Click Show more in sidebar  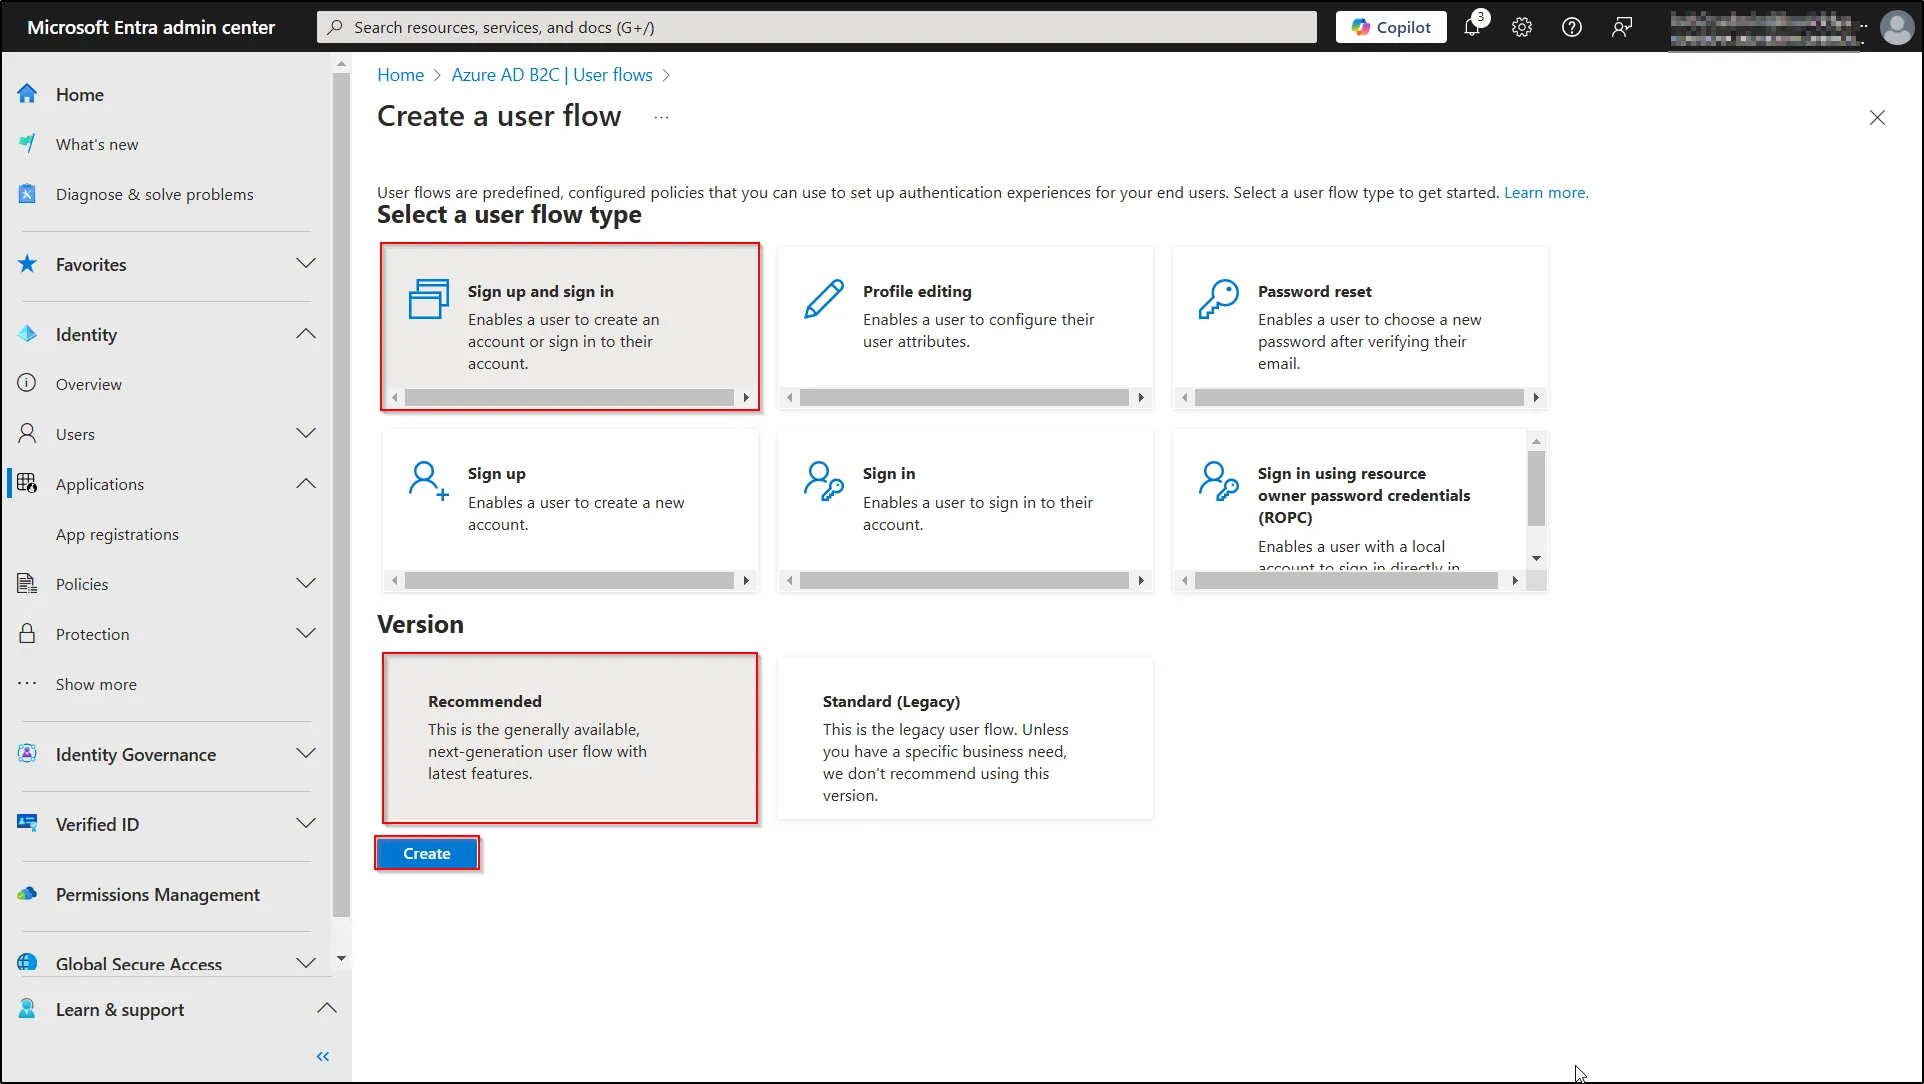pos(96,684)
